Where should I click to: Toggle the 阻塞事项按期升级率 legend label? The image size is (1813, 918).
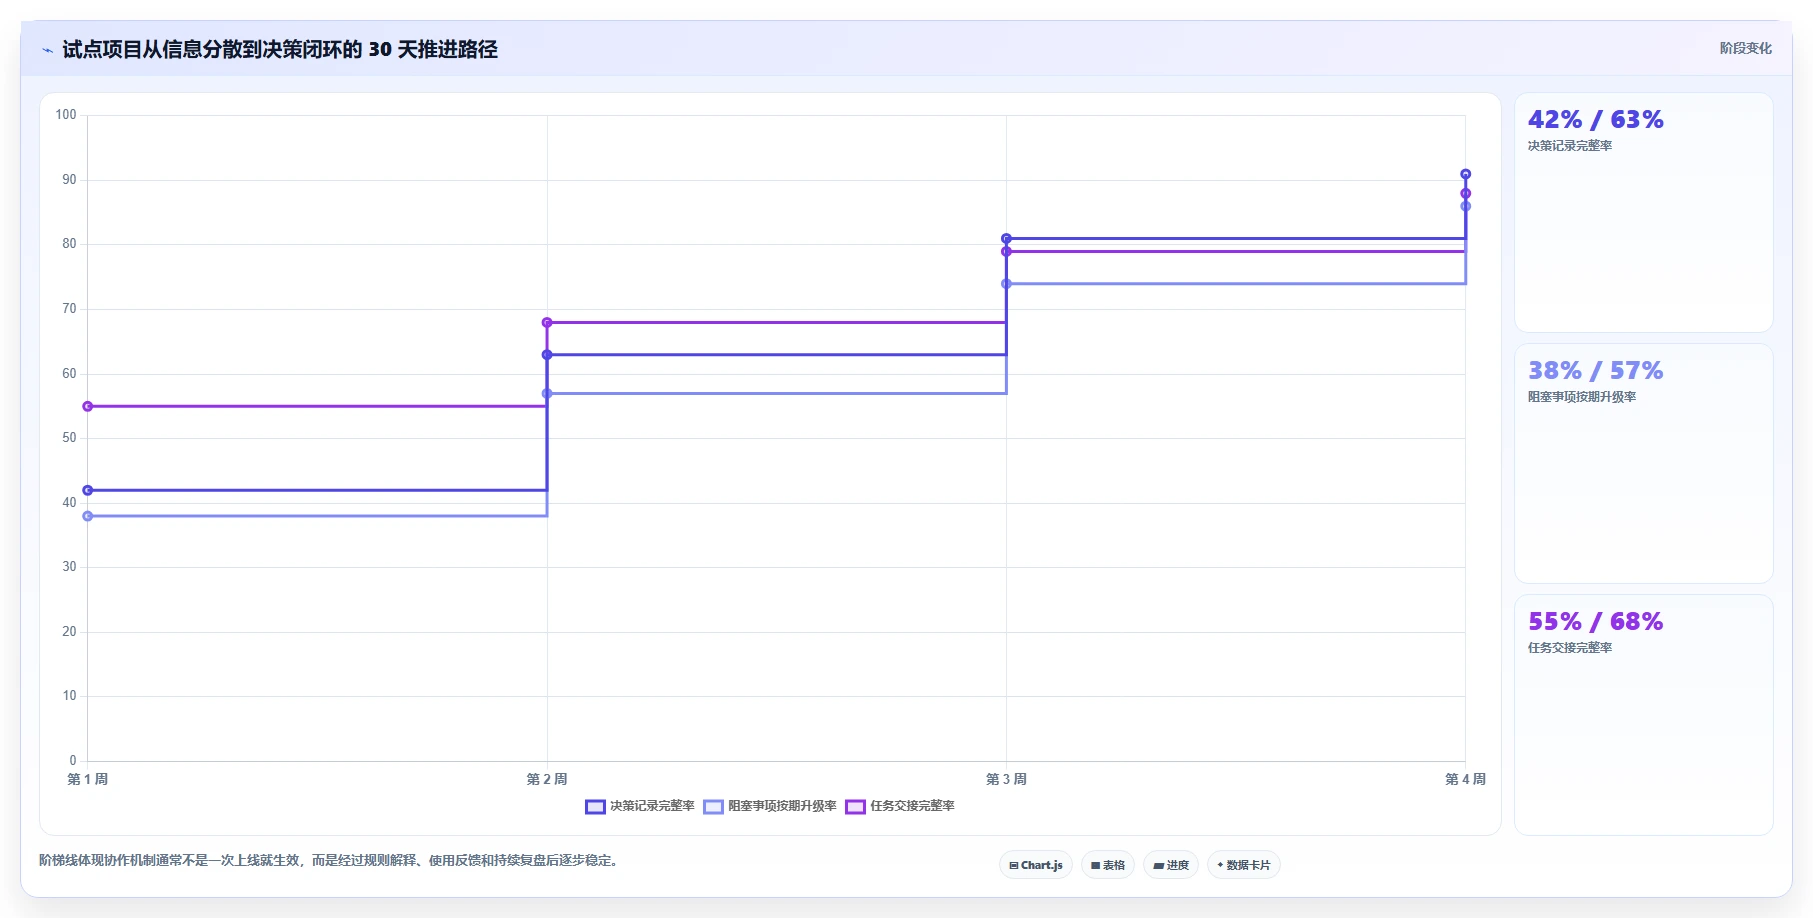782,806
